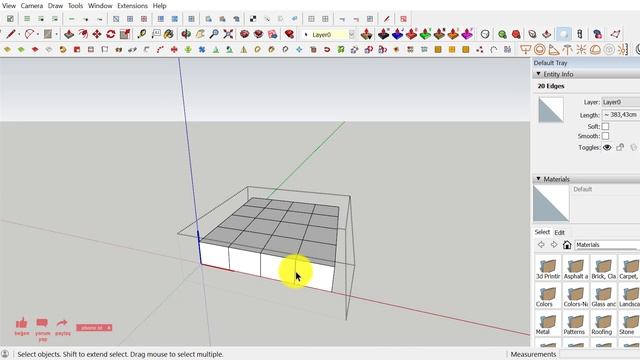
Task: Open the red ruby Extension Manager icon
Action: [289, 34]
